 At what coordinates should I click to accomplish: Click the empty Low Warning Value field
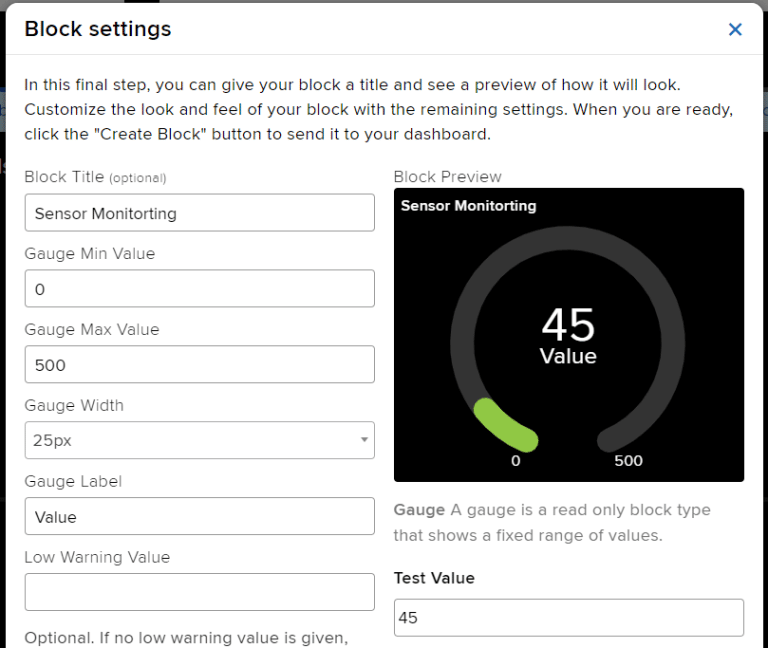click(x=199, y=592)
